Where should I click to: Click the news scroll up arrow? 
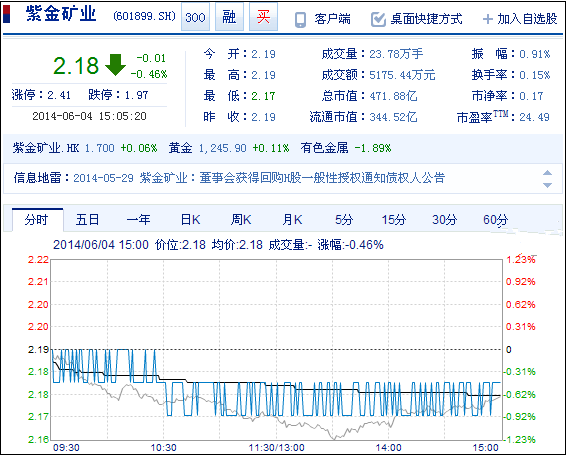[547, 173]
